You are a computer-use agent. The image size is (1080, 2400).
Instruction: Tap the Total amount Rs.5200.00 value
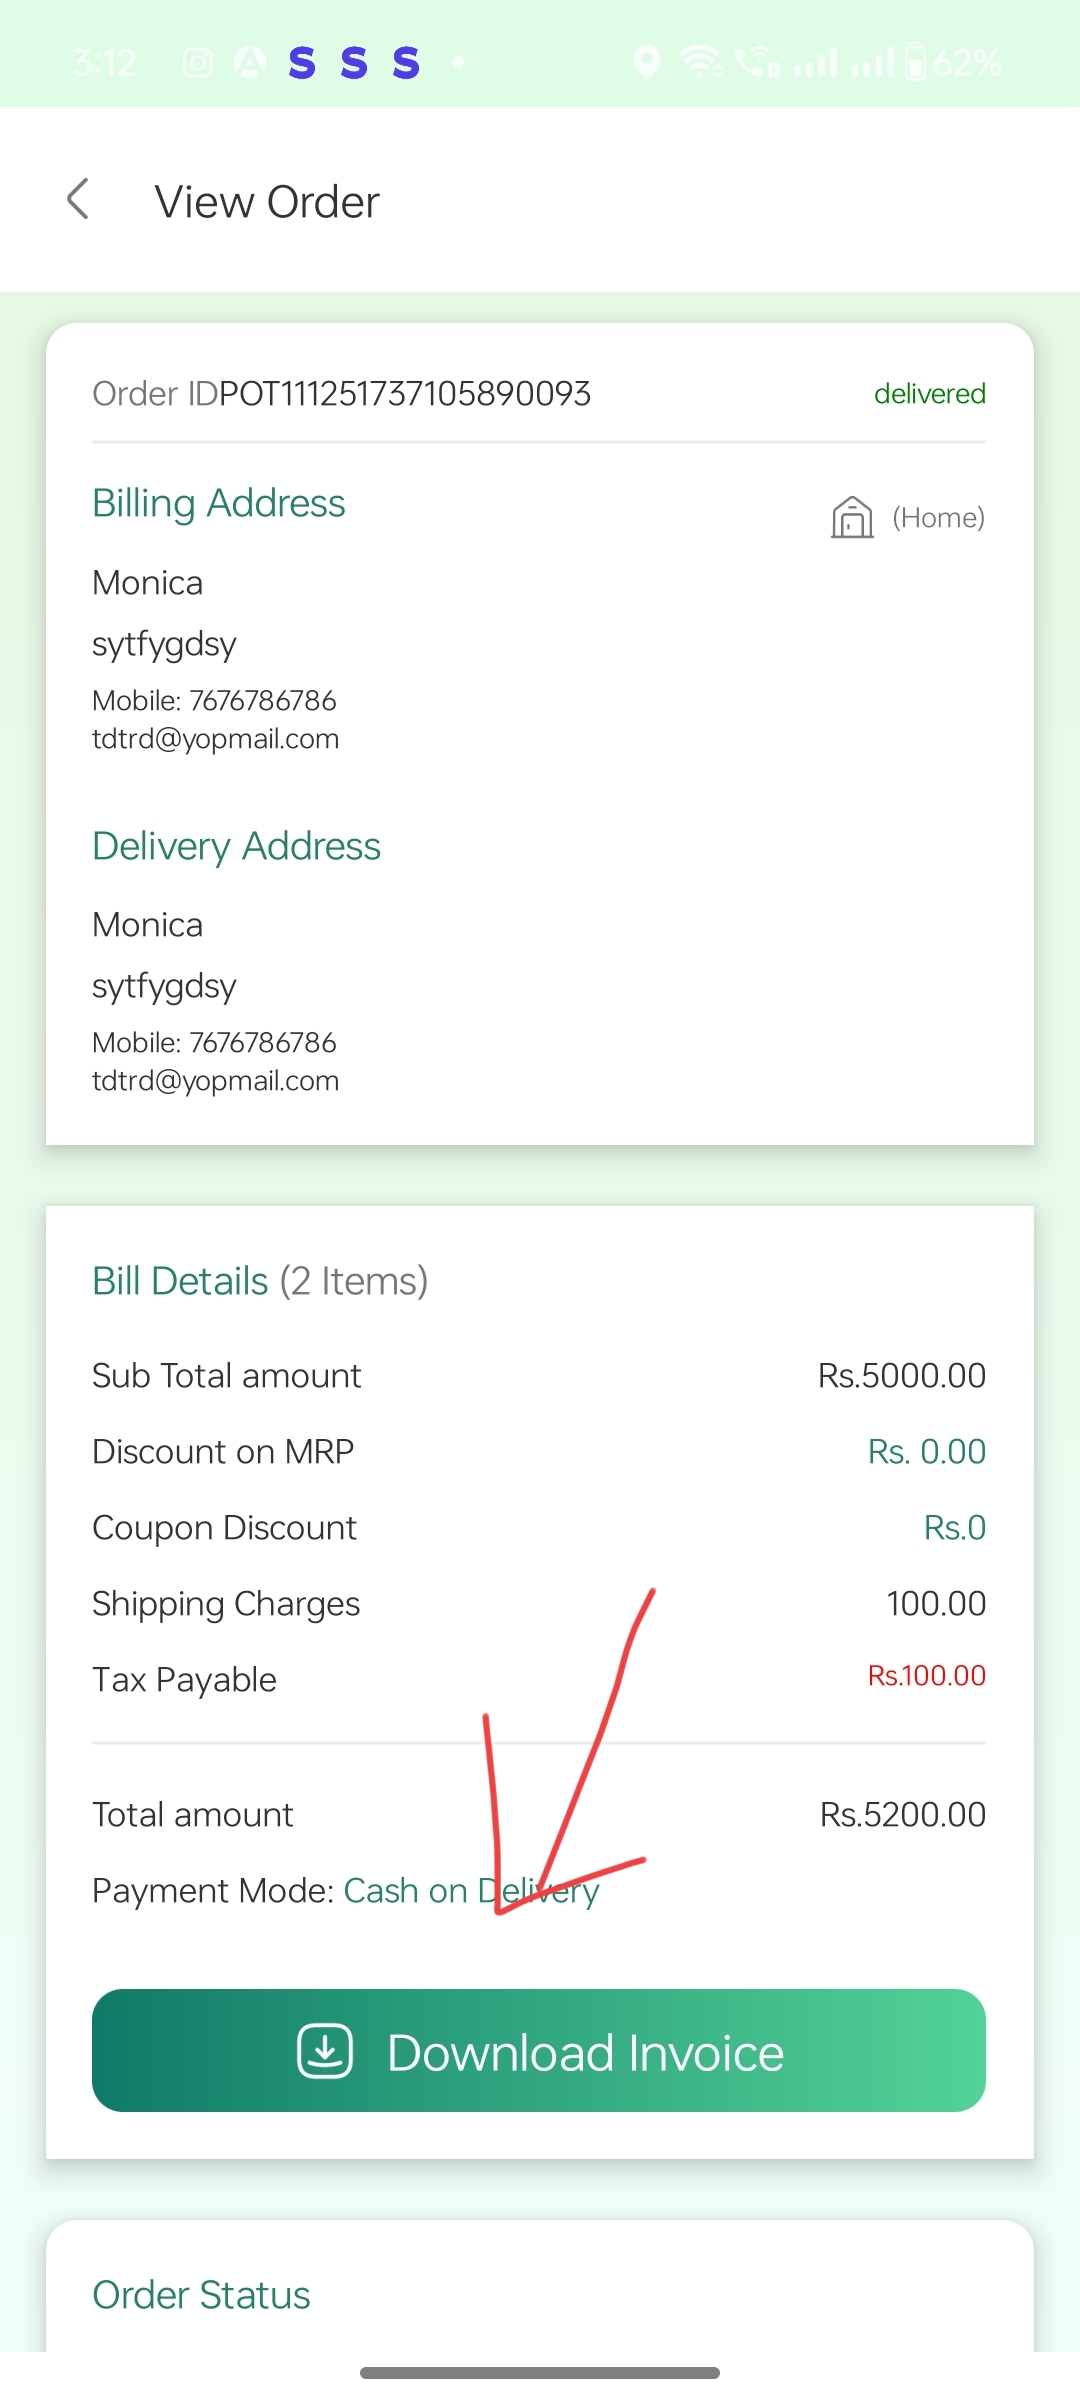click(903, 1815)
